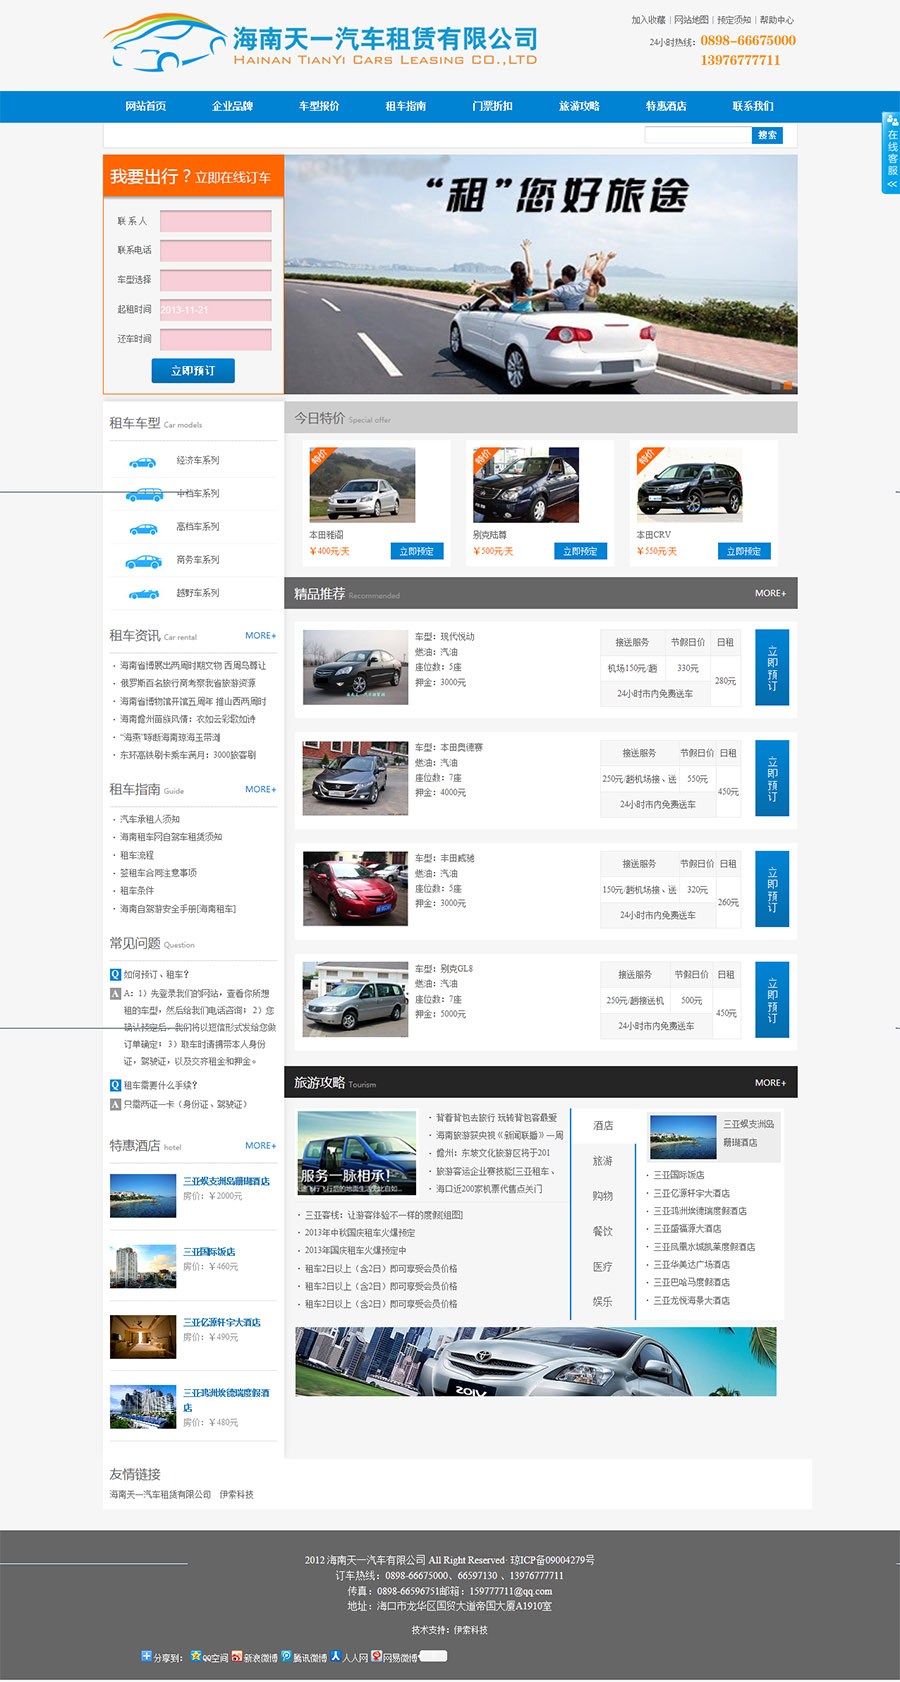
Task: Switch to the 购物 tab in tourism panel
Action: click(602, 1196)
